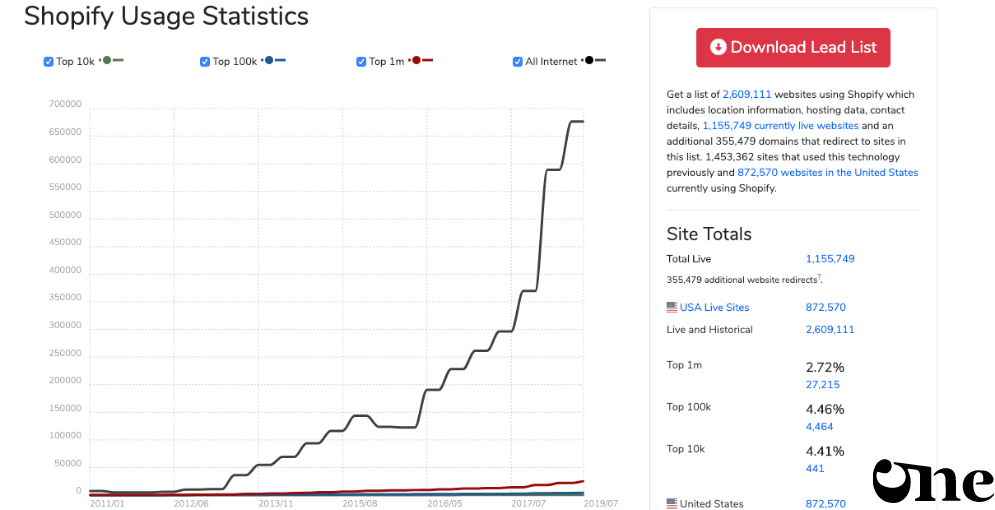Image resolution: width=995 pixels, height=510 pixels.
Task: Click the Total Live label
Action: (x=689, y=259)
